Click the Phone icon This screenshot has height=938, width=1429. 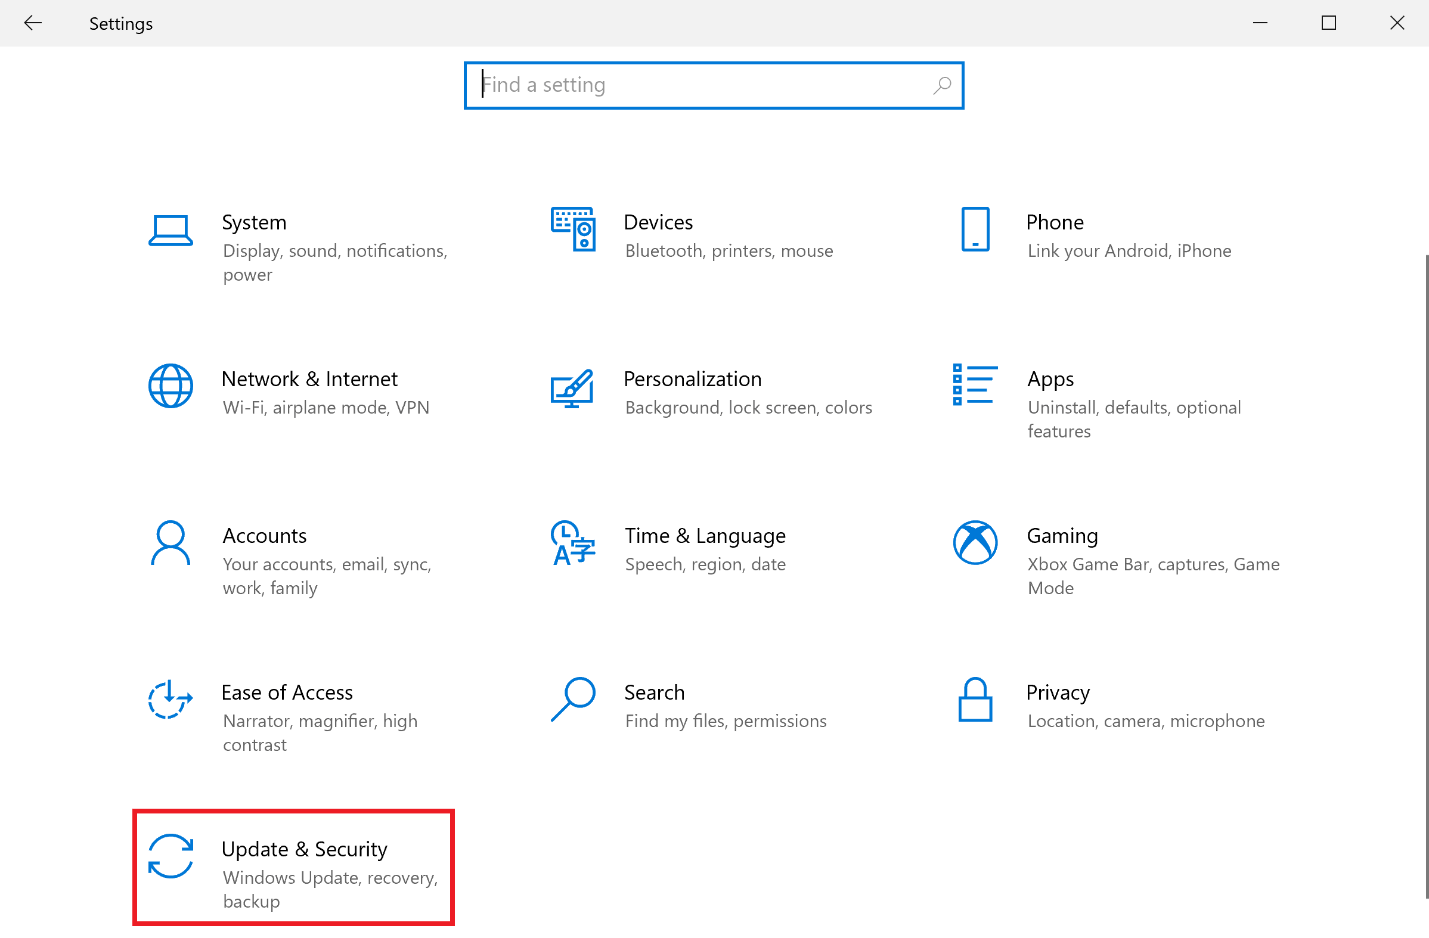pos(975,229)
